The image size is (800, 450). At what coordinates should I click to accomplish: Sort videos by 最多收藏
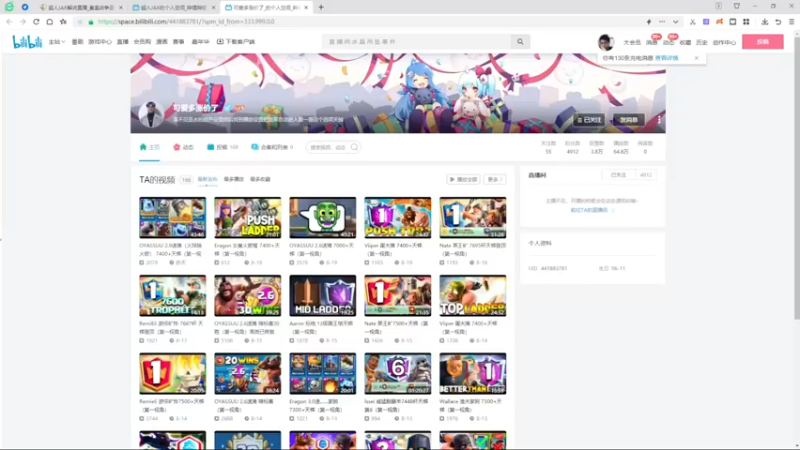(260, 180)
